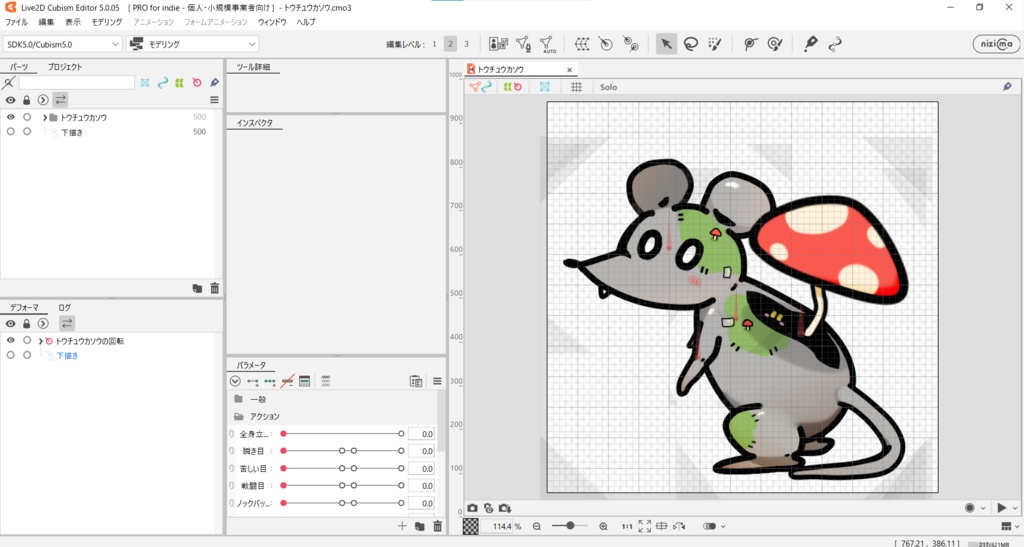
Task: Click the parts search filter field
Action: (76, 82)
